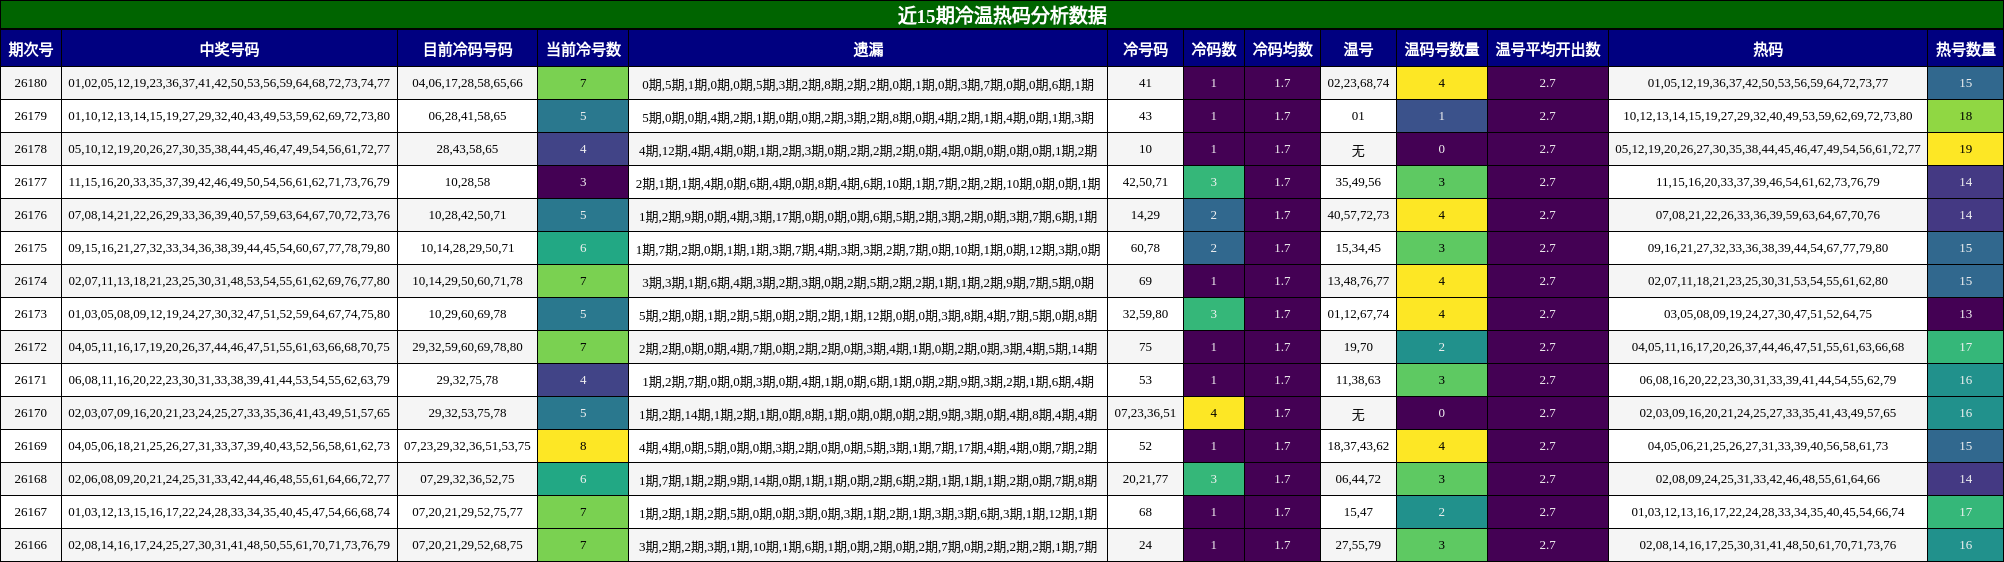This screenshot has height=562, width=2004.
Task: Click the title 近15期冷温热码分析数据
Action: [x=1002, y=15]
